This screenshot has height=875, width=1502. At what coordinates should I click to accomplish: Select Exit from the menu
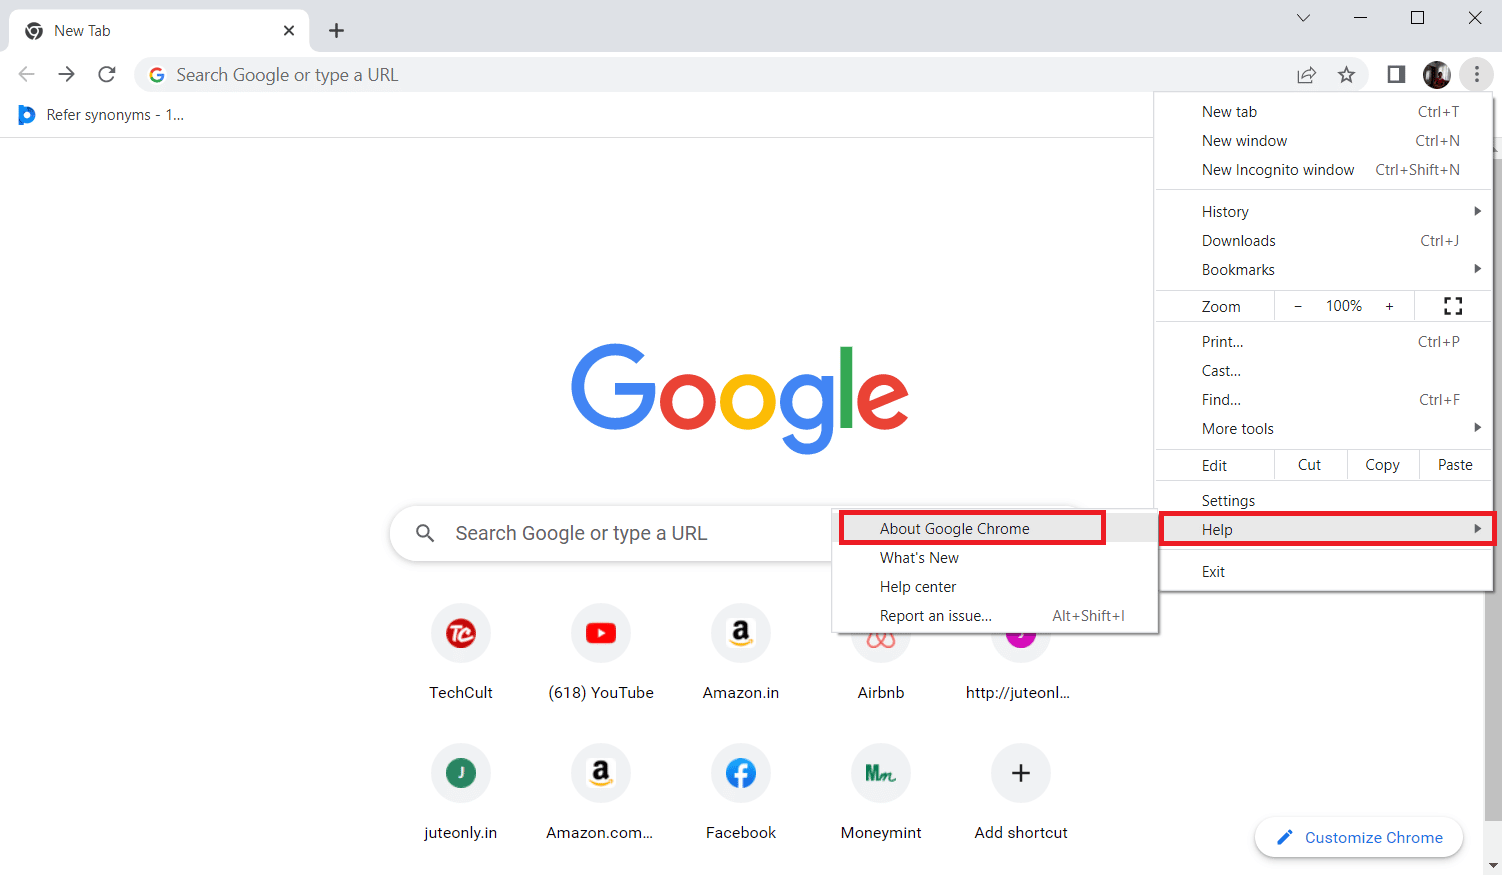1324,572
